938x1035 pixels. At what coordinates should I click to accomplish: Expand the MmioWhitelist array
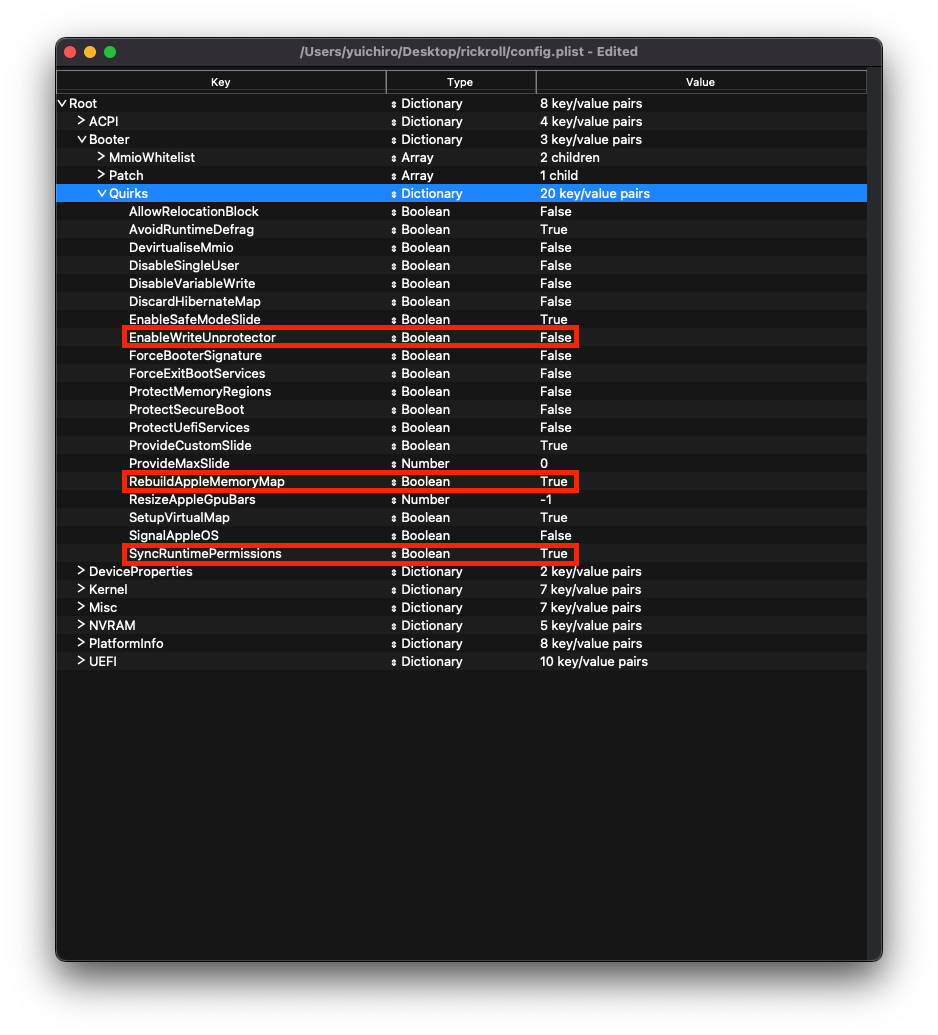[x=101, y=157]
